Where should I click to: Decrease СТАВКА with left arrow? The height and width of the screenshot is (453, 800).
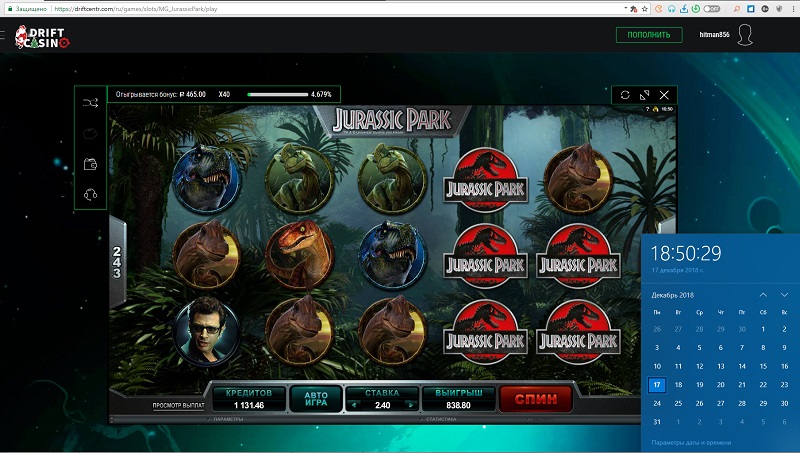pos(354,405)
